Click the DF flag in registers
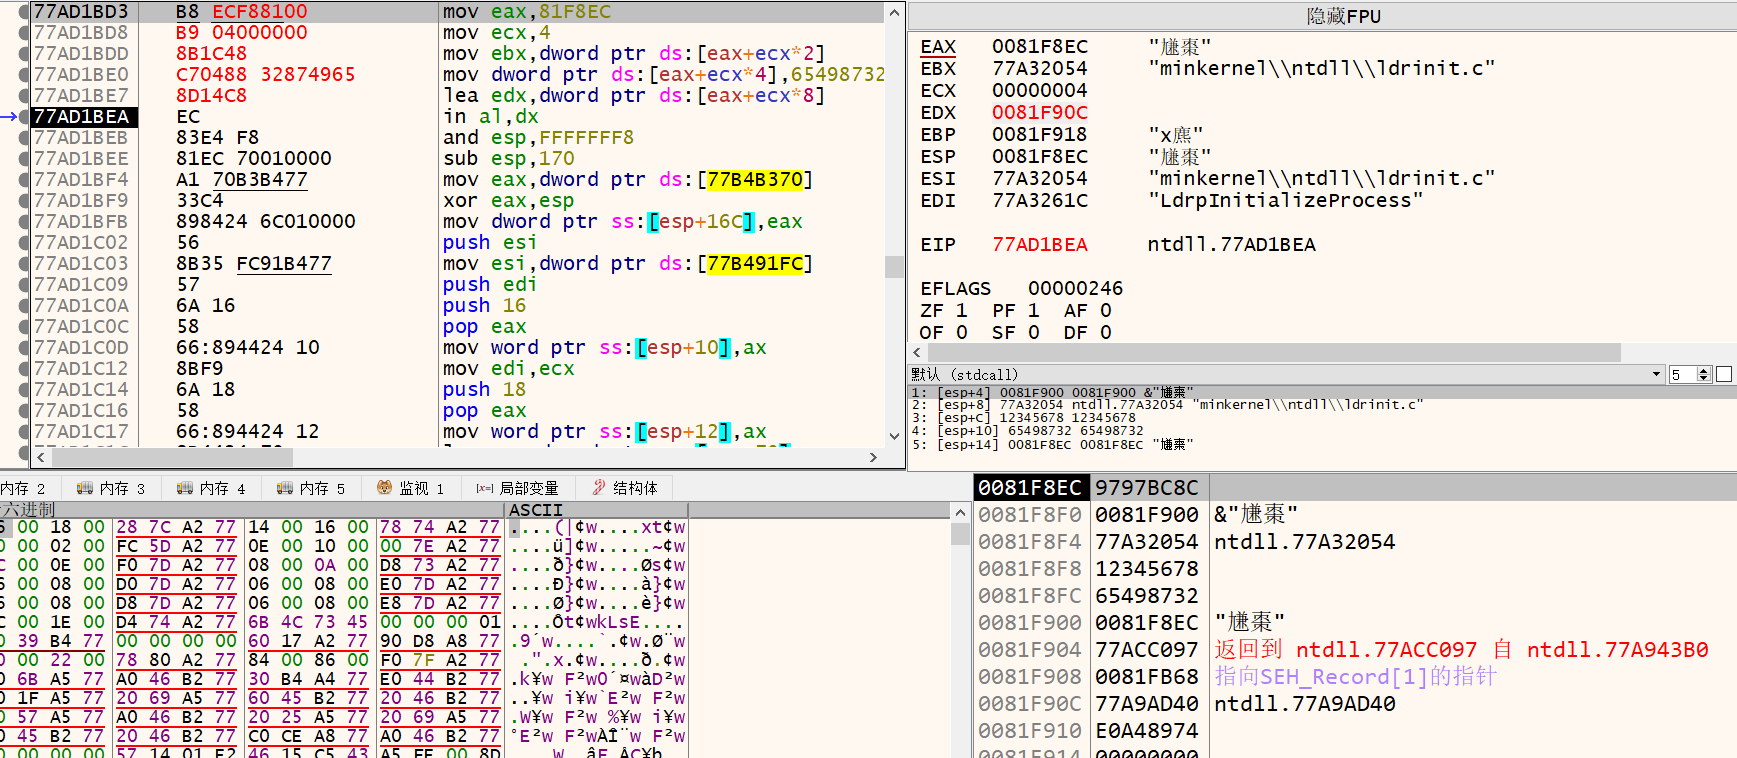The image size is (1737, 758). click(x=1088, y=333)
